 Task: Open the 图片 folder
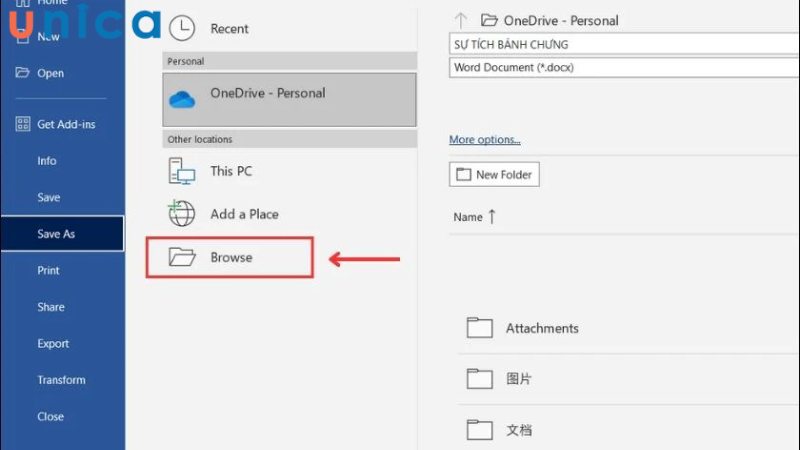[519, 379]
